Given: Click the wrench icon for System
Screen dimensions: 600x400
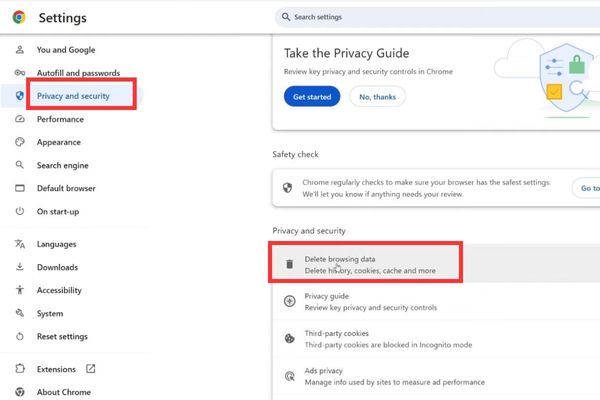Looking at the screenshot, I should pos(20,313).
